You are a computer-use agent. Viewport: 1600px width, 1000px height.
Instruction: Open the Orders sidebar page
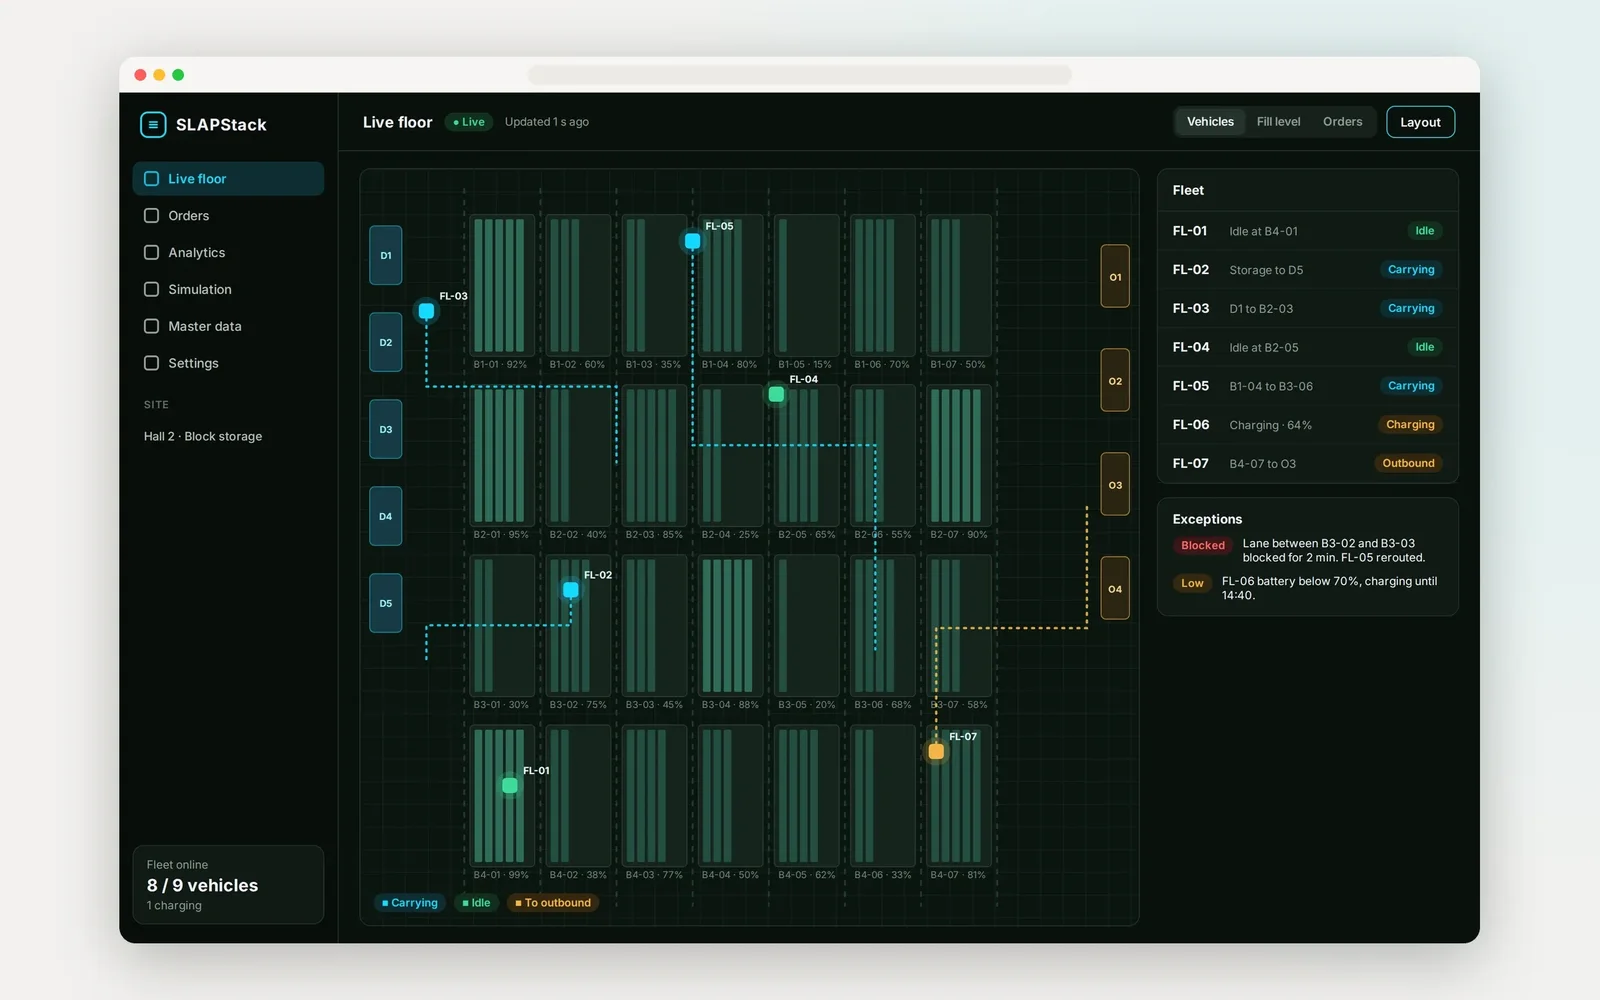[228, 216]
